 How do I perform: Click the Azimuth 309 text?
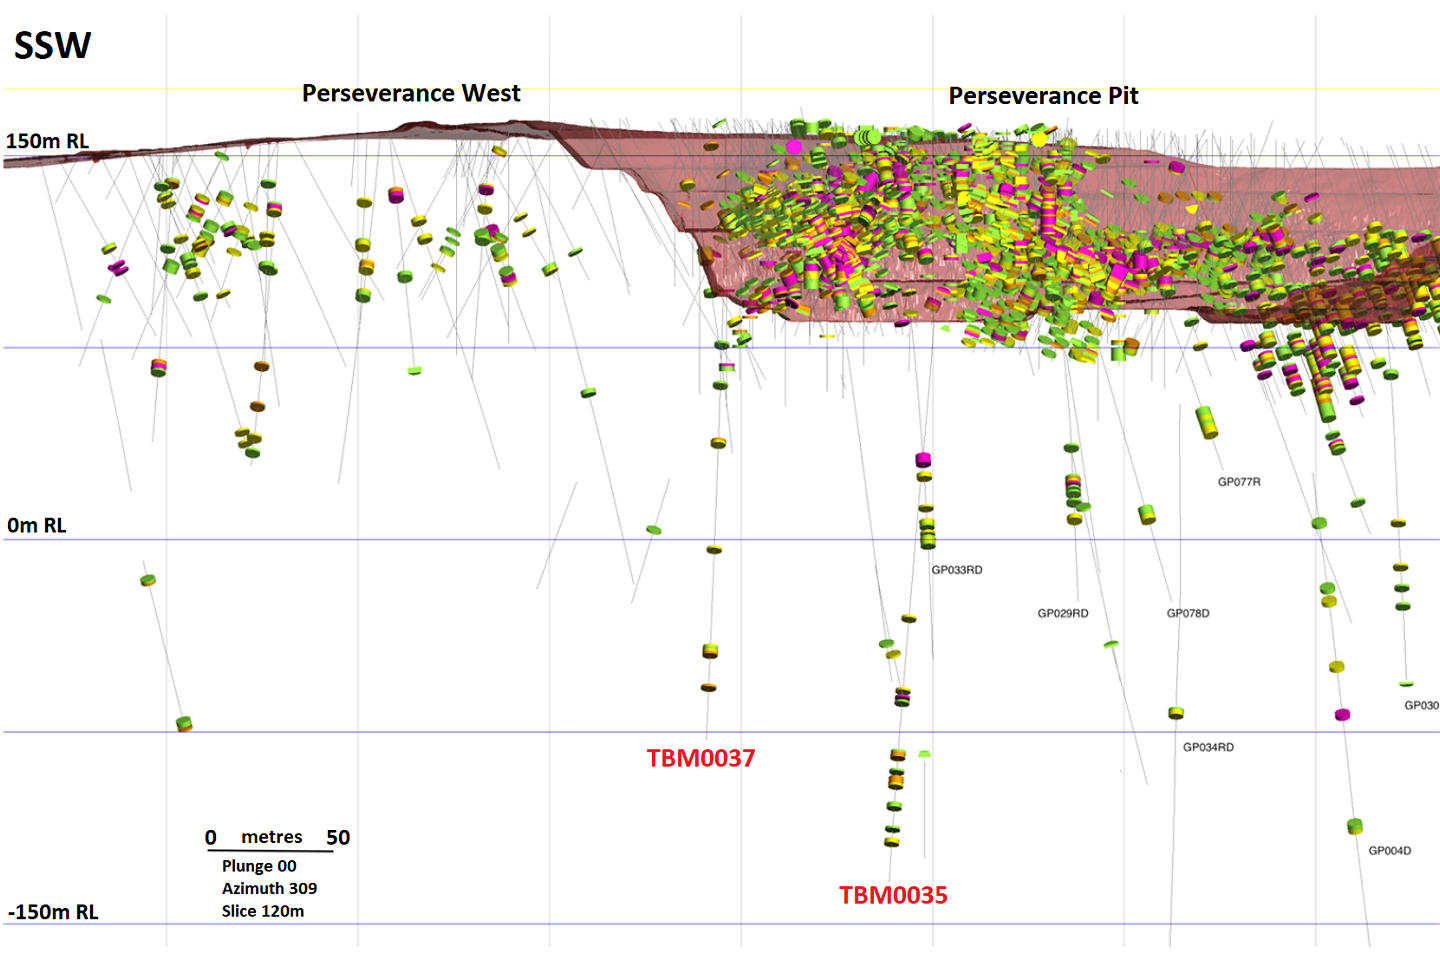[x=269, y=888]
